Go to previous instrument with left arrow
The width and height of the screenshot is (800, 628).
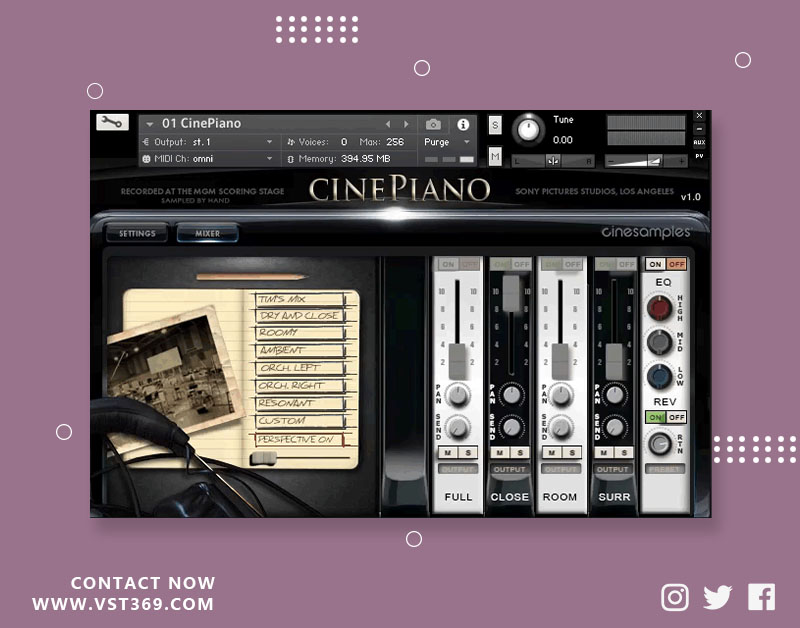(x=388, y=124)
